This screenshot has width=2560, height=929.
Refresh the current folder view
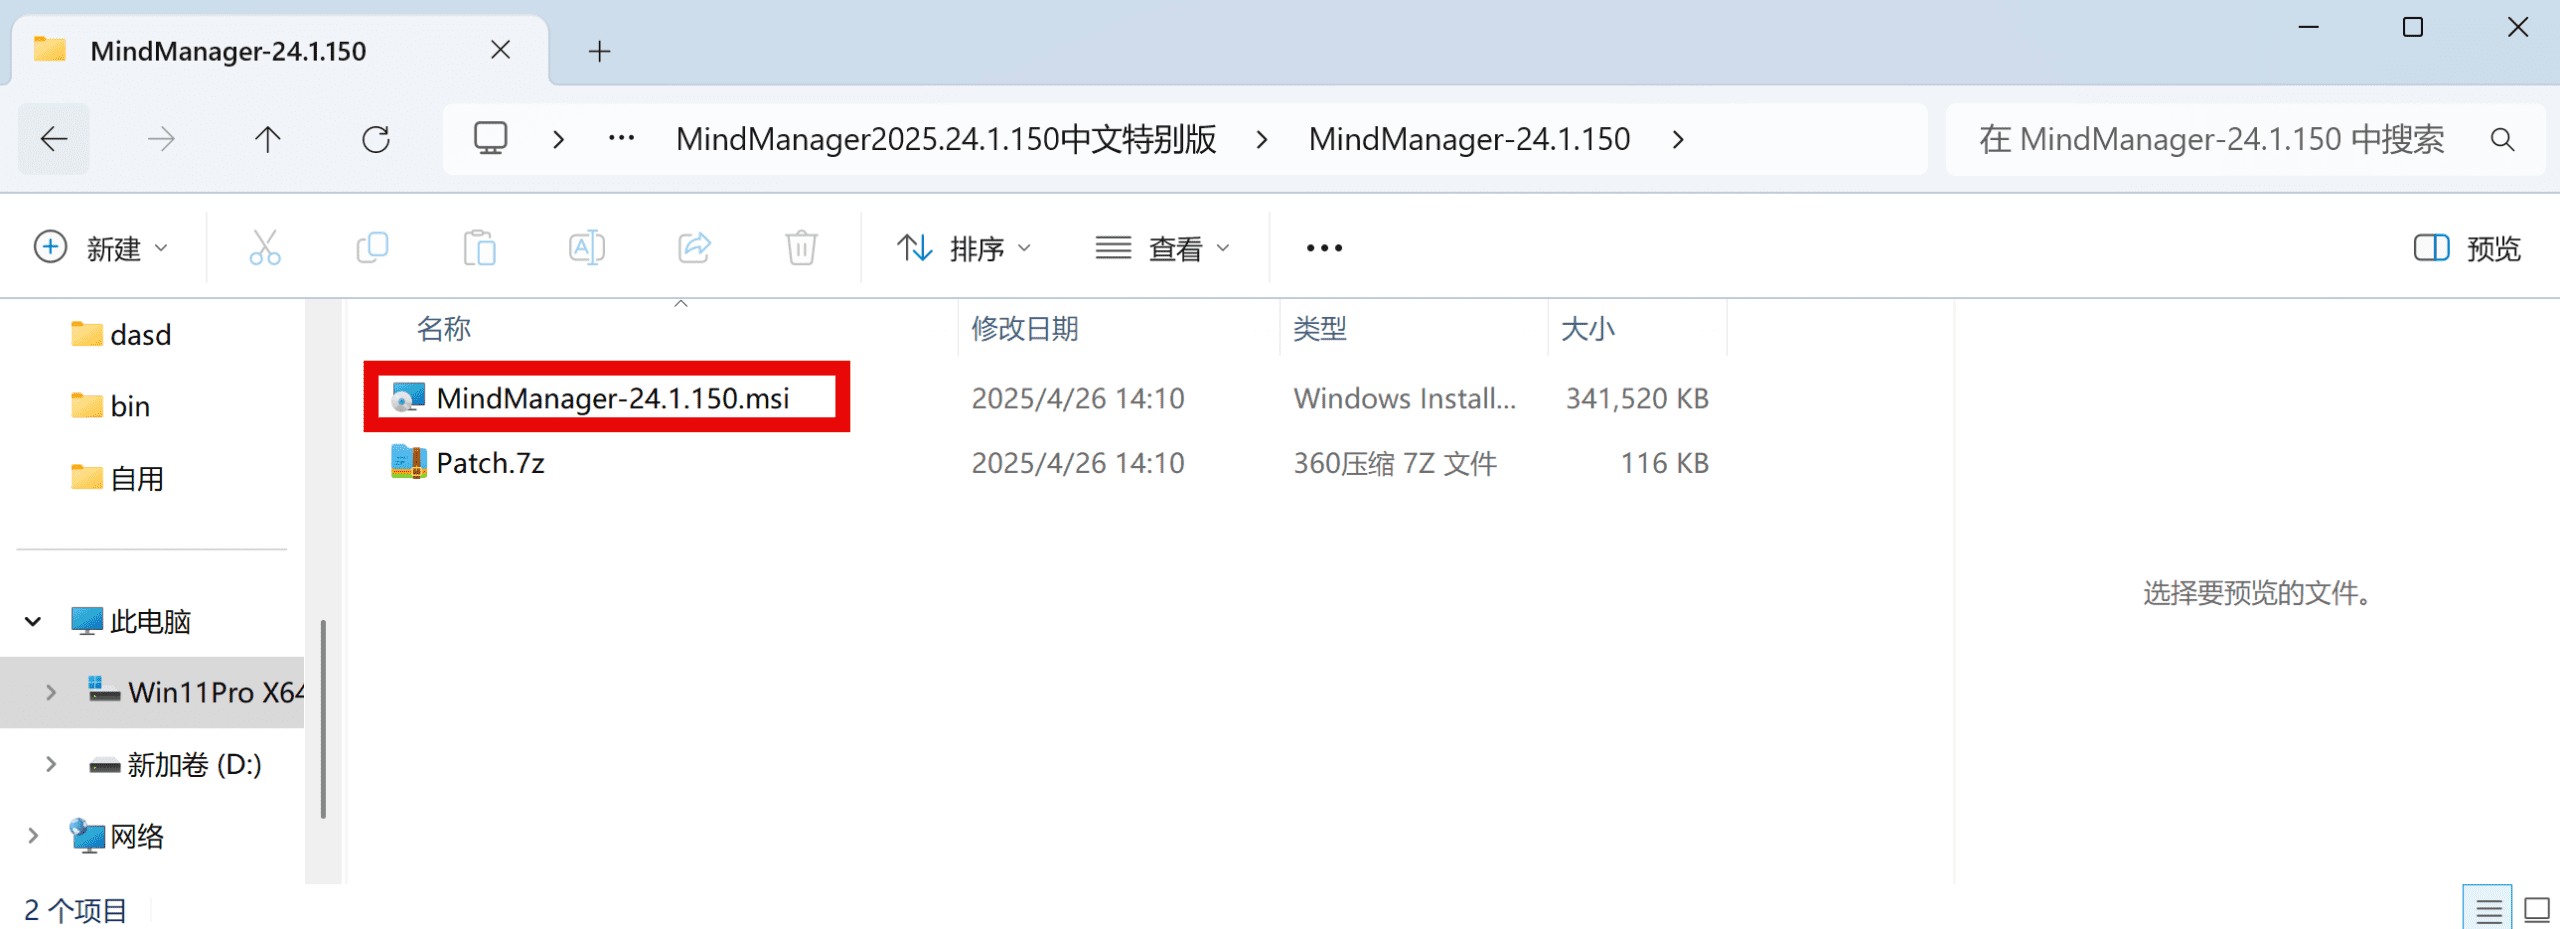(376, 139)
